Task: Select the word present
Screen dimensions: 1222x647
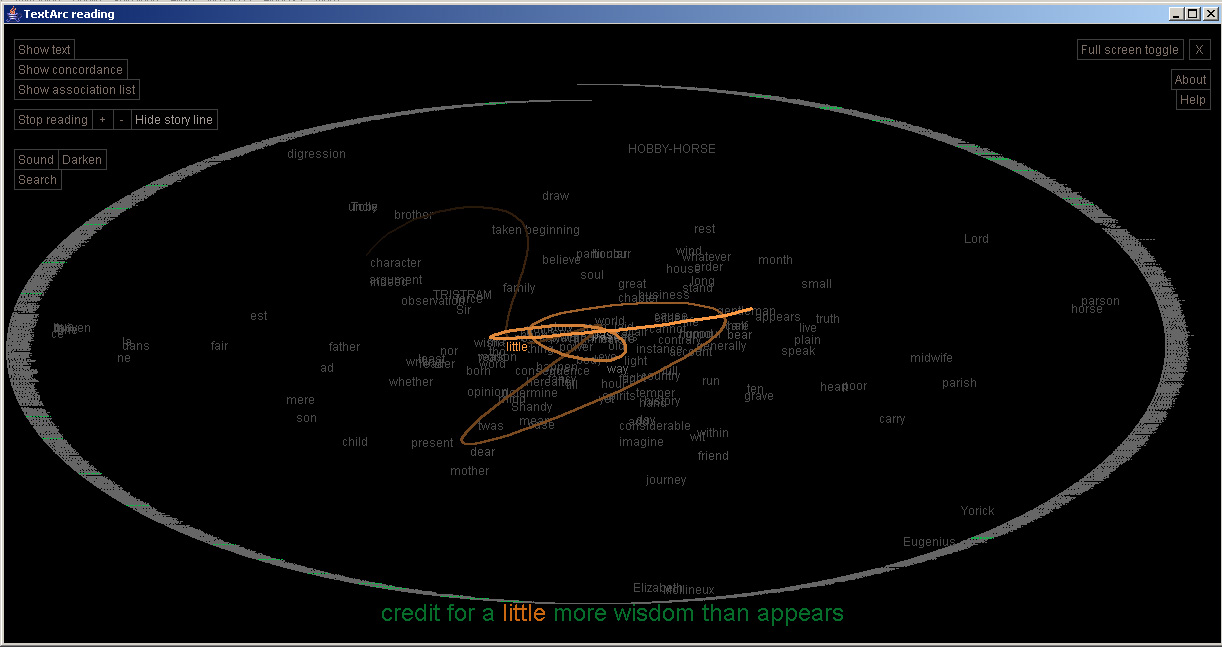Action: tap(432, 443)
